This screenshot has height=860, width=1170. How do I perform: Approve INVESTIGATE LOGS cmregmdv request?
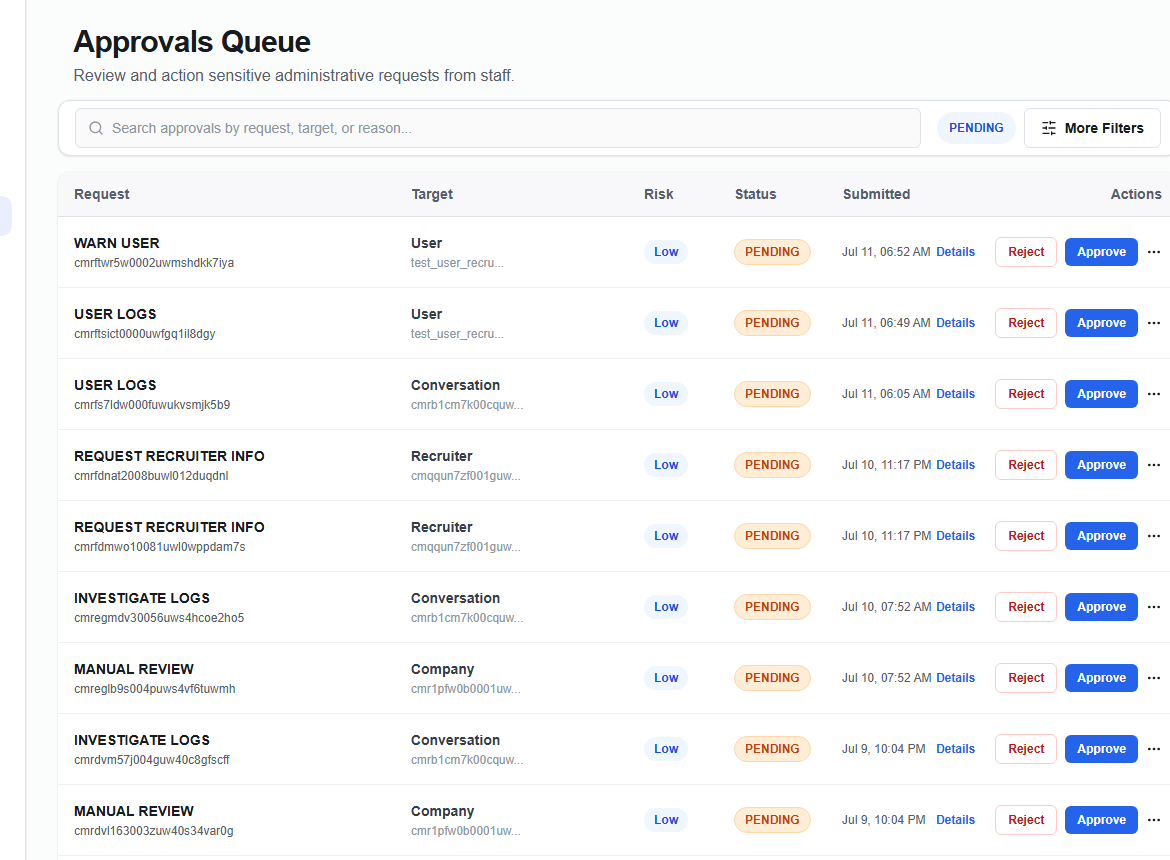pos(1101,607)
